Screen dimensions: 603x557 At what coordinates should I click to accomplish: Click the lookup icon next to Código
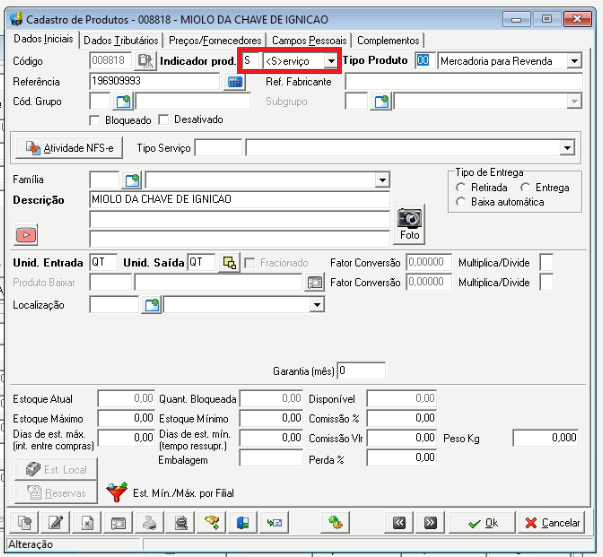(145, 61)
